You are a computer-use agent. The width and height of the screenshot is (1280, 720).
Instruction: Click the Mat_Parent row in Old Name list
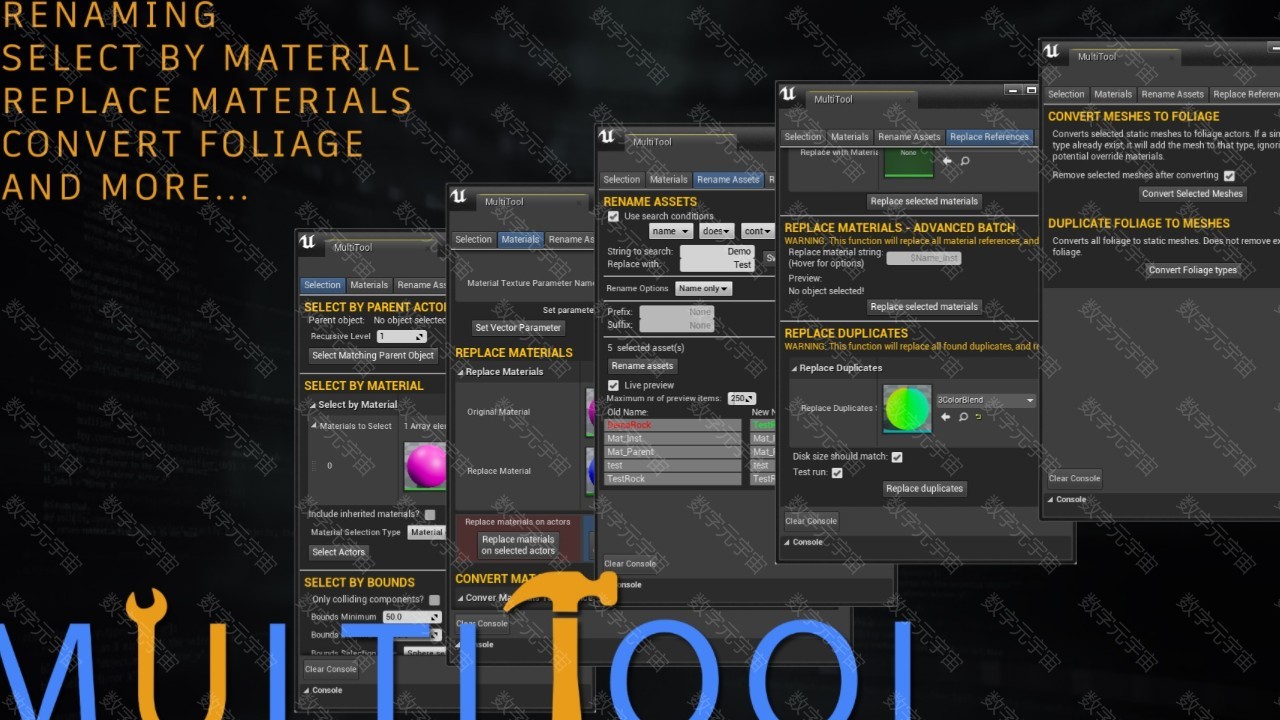(x=673, y=452)
